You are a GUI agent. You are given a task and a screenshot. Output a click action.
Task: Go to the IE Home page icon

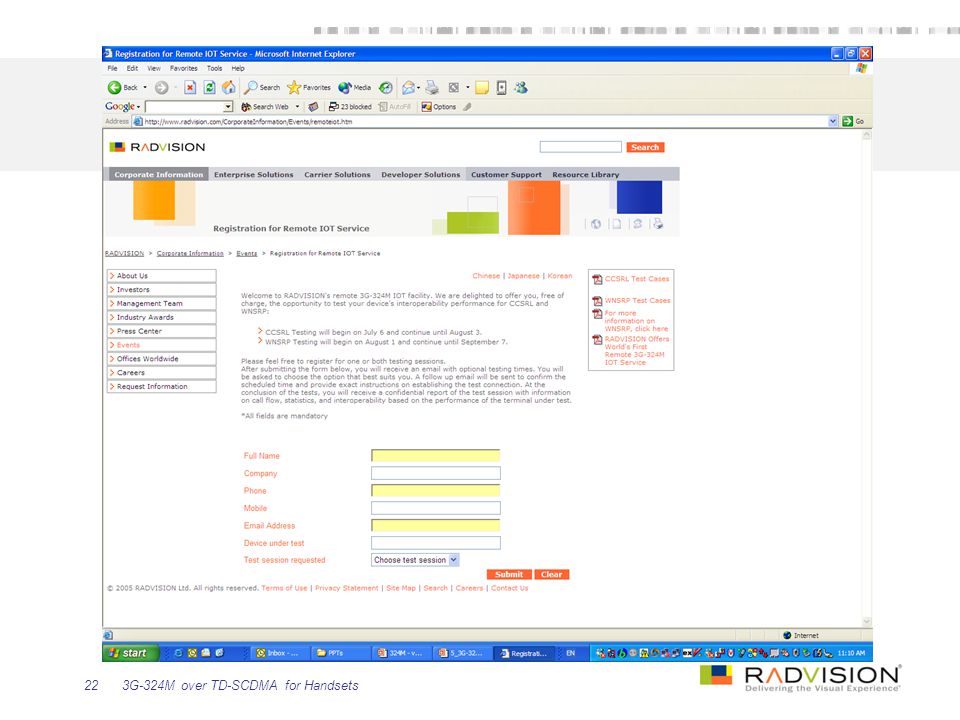228,88
